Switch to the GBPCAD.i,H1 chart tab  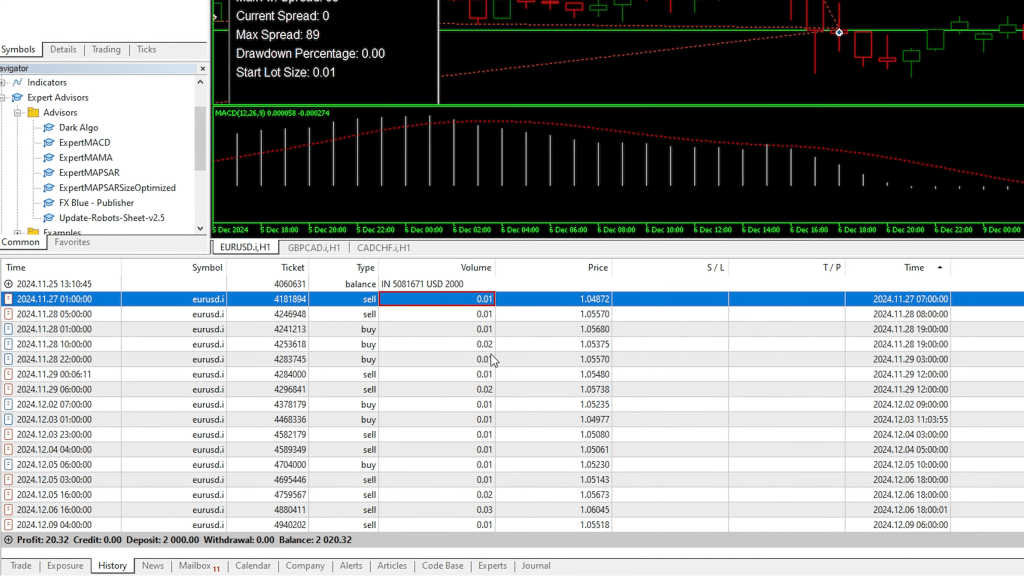coord(314,248)
